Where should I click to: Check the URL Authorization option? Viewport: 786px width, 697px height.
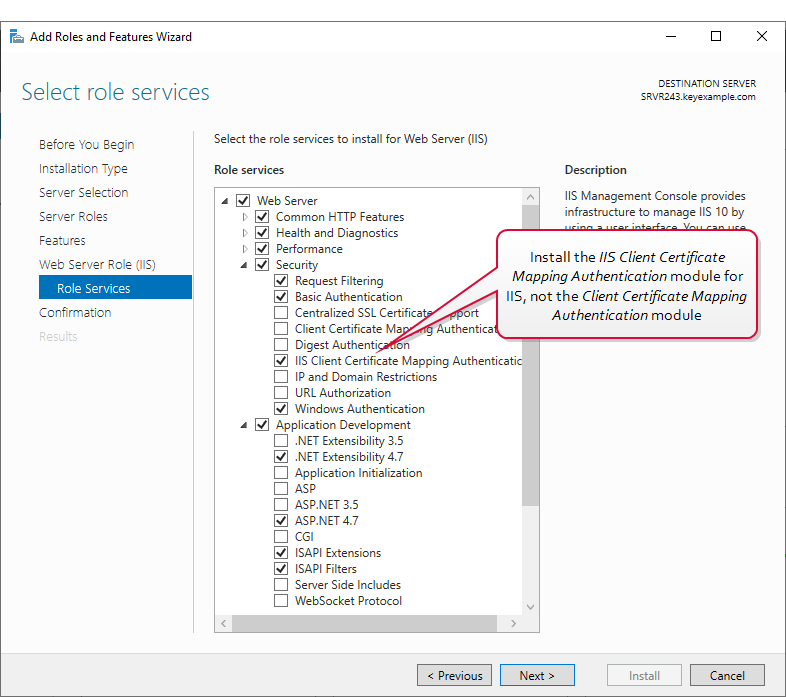[x=281, y=393]
